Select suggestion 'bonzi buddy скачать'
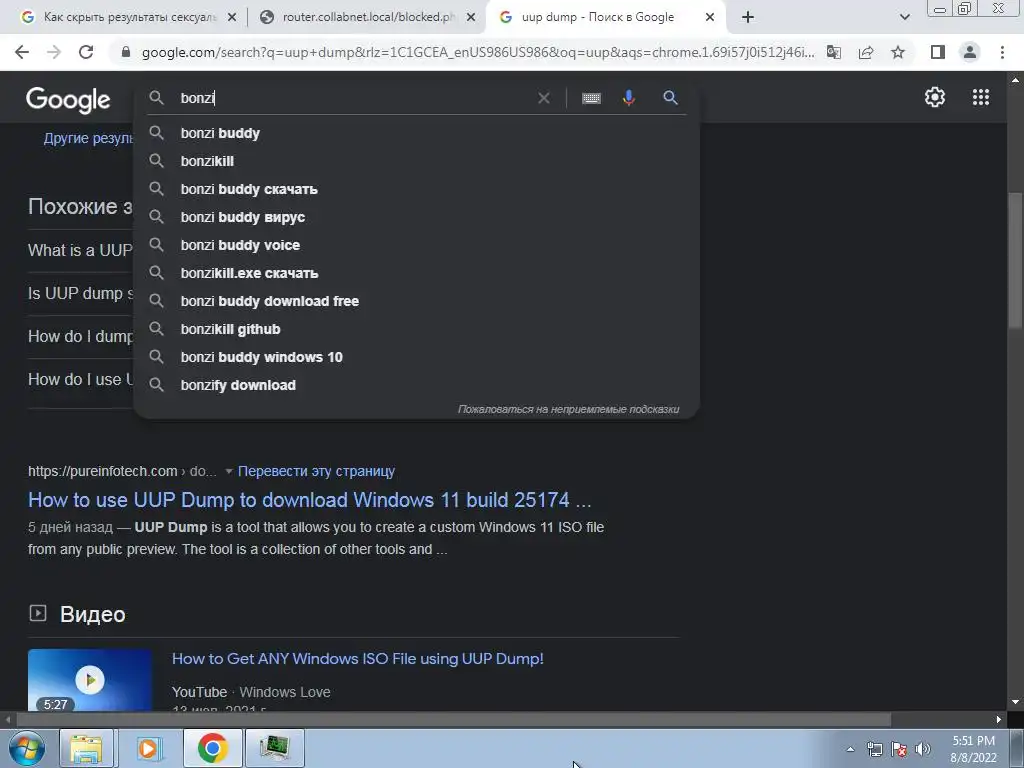 pyautogui.click(x=417, y=189)
